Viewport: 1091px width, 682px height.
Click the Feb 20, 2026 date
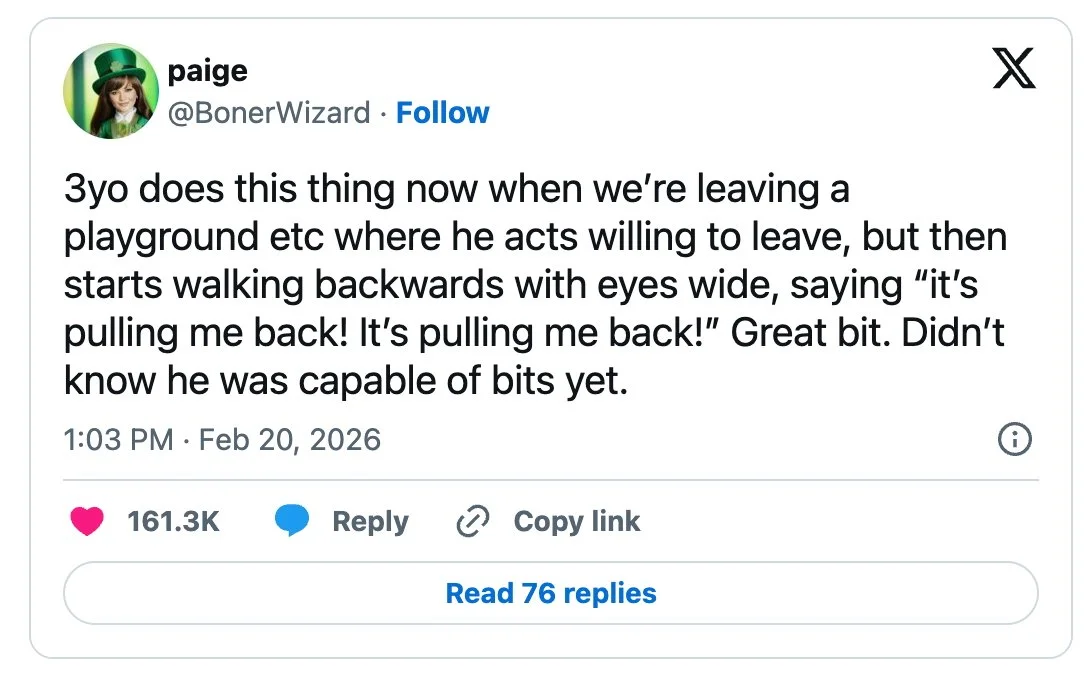[290, 439]
